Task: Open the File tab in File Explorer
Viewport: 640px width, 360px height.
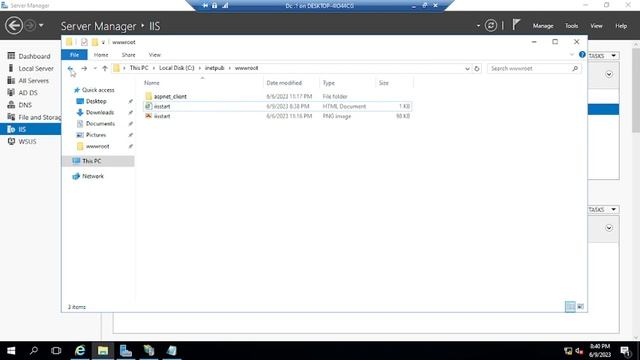Action: point(74,55)
